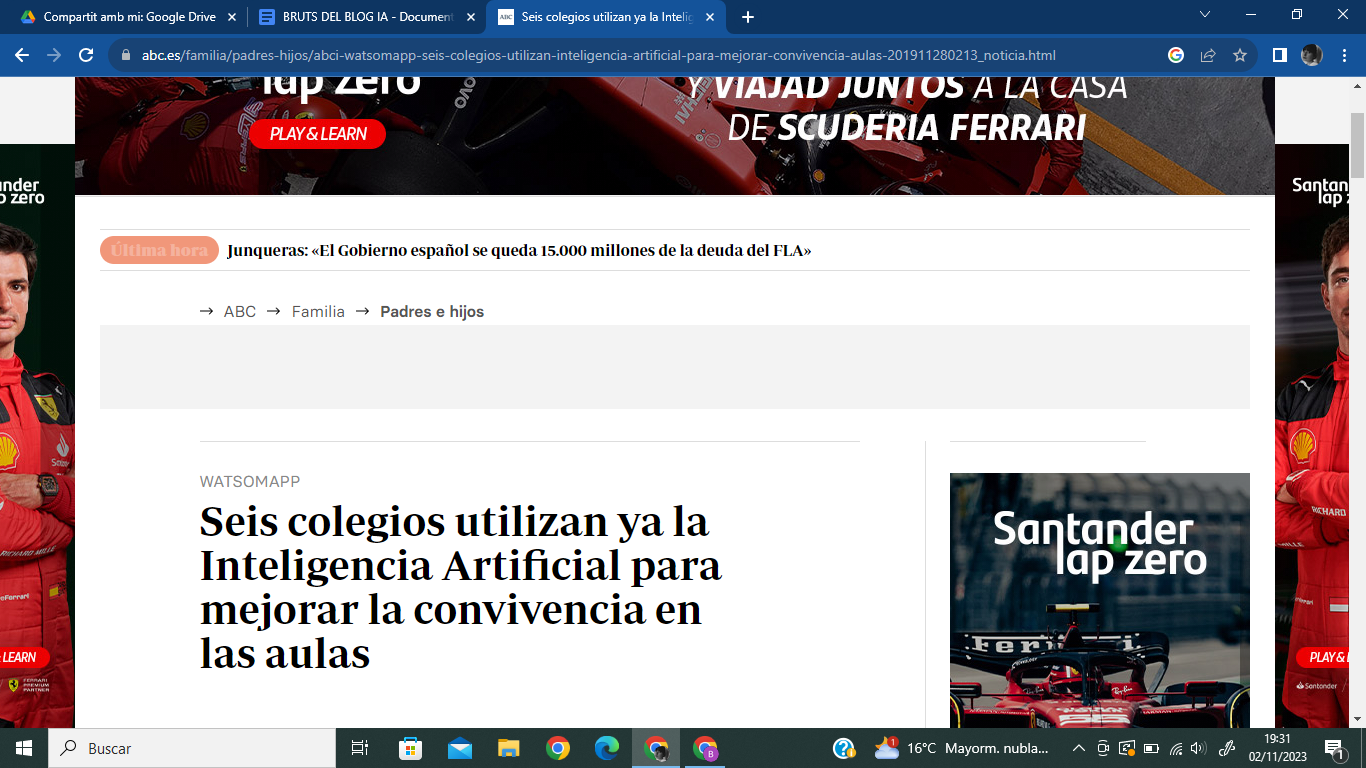Click the Última hora label
Image resolution: width=1366 pixels, height=768 pixels.
coord(160,250)
